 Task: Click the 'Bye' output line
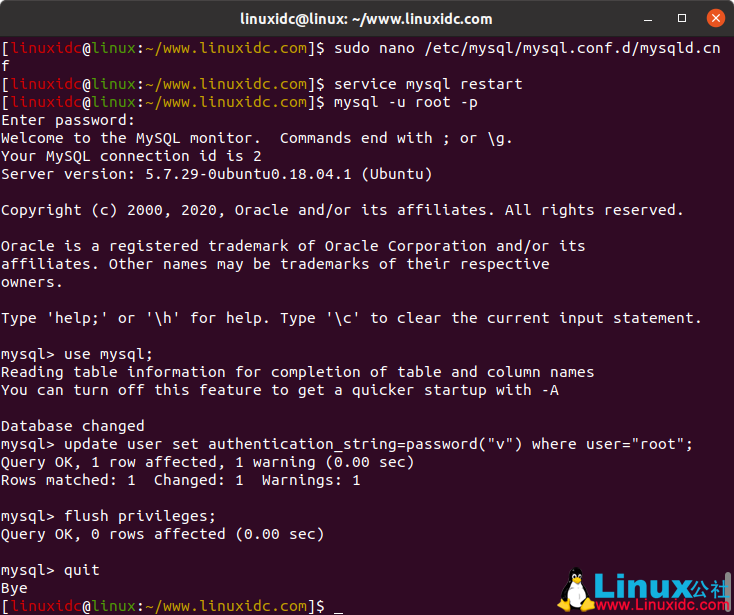click(14, 588)
